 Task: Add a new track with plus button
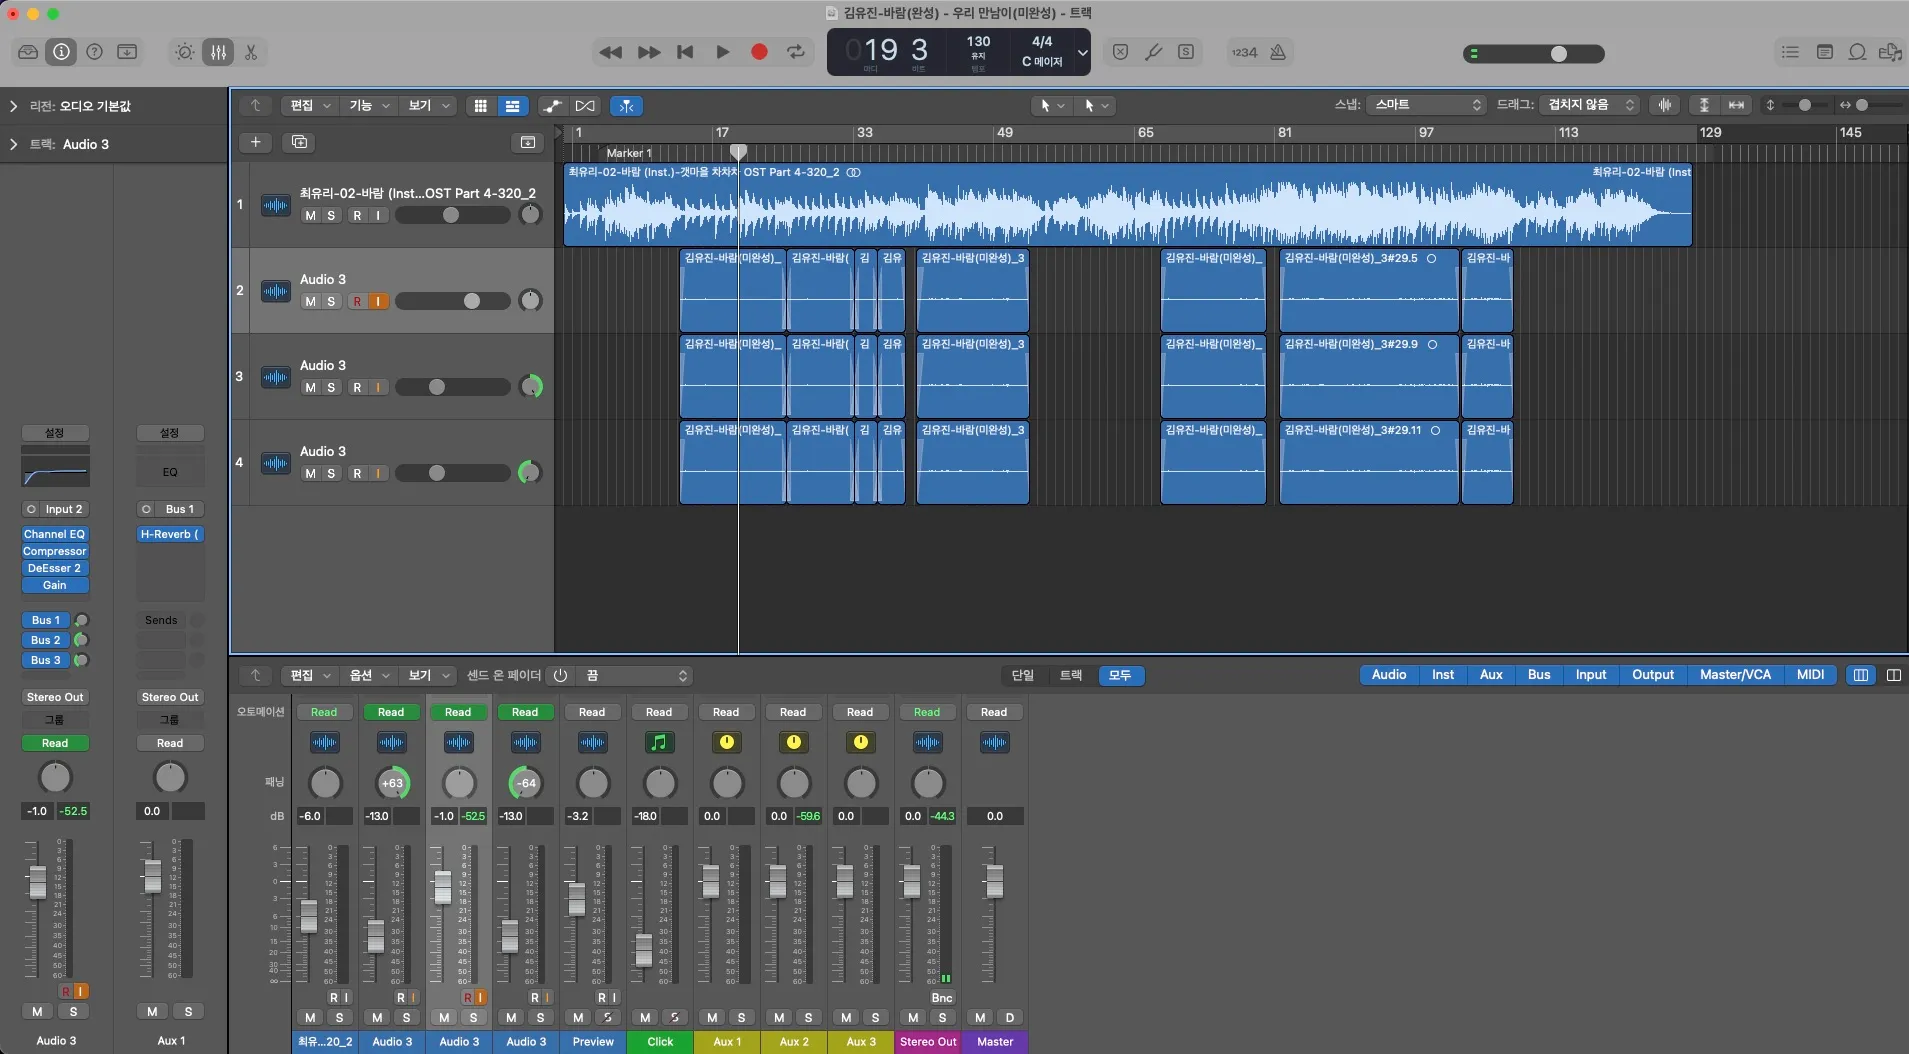255,142
